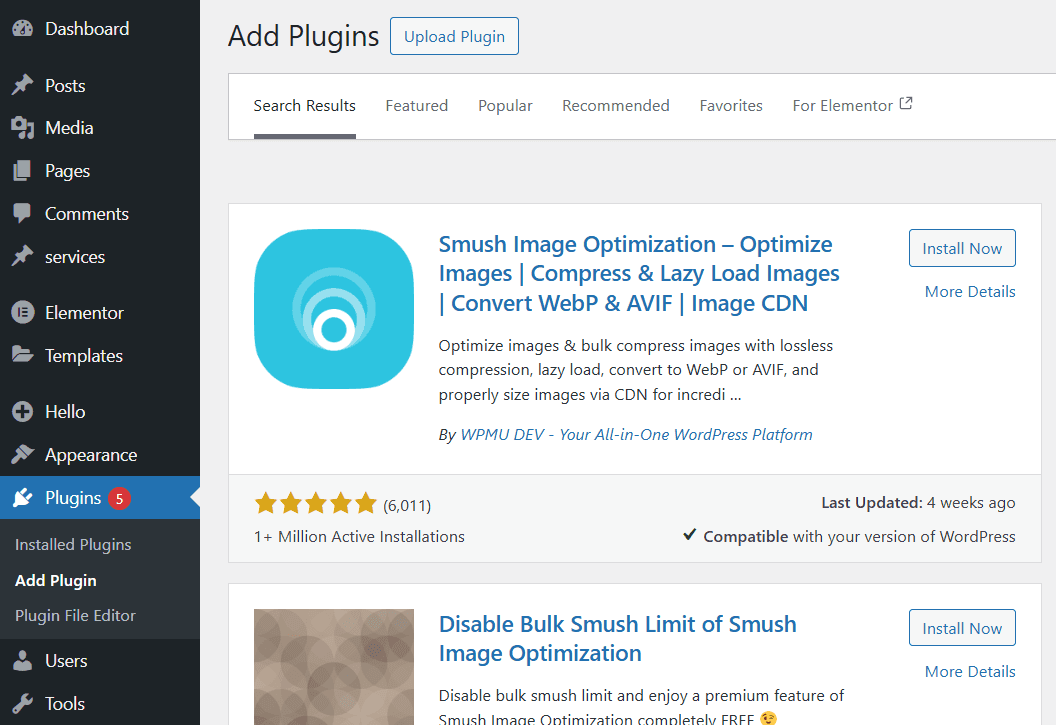
Task: Open More Details for Smush plugin
Action: [969, 291]
